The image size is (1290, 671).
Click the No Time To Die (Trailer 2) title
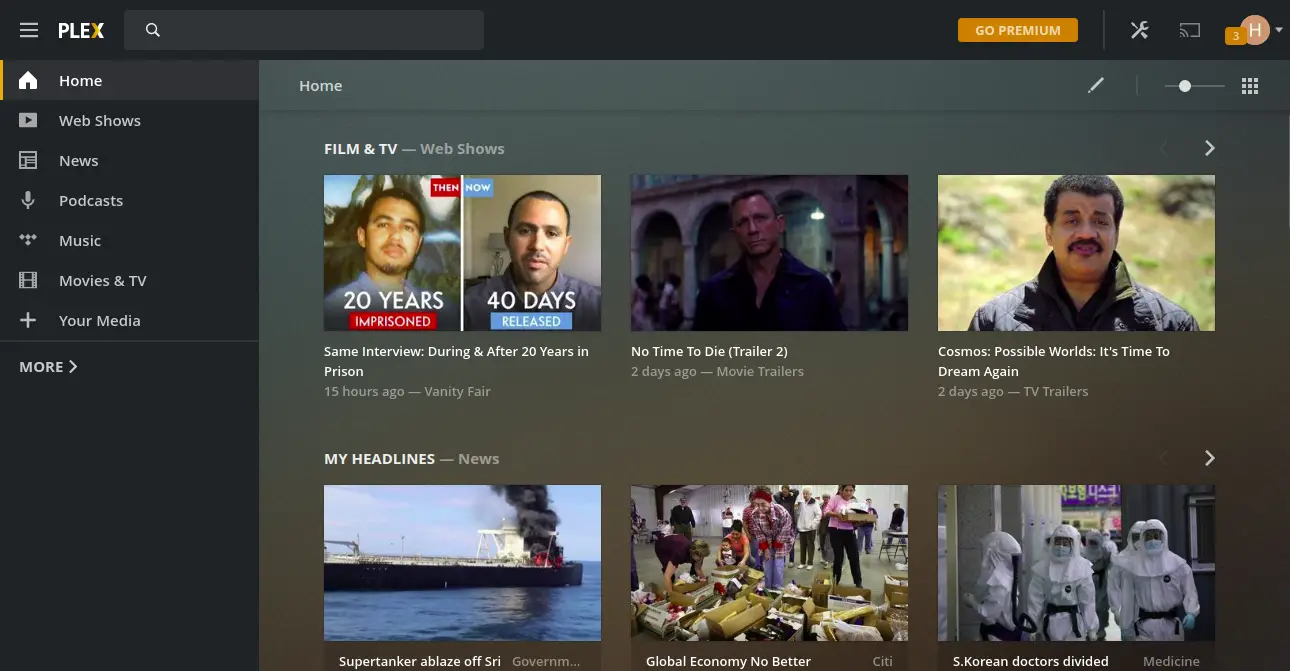pyautogui.click(x=709, y=351)
